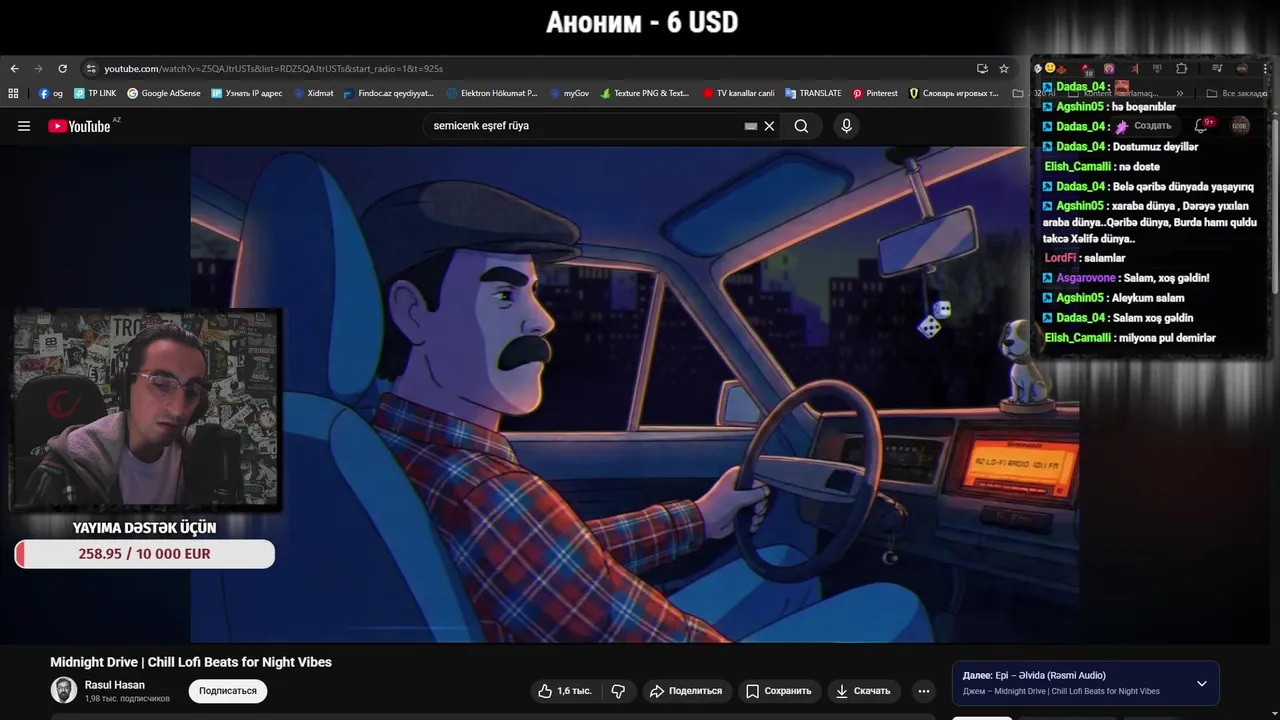Screen dimensions: 1280x720
Task: Clear the YouTube search query
Action: 769,126
